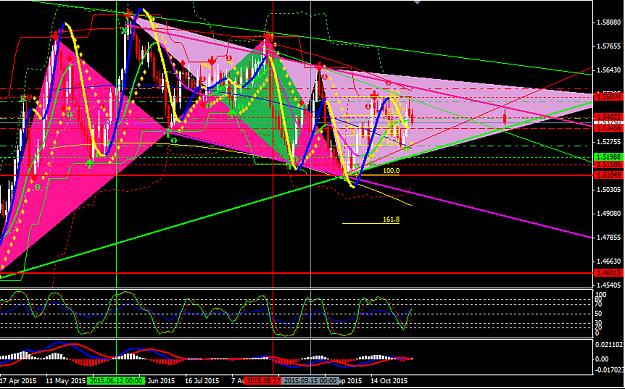The height and width of the screenshot is (389, 625).
Task: Click the 1.50305 price axis value
Action: click(x=609, y=190)
